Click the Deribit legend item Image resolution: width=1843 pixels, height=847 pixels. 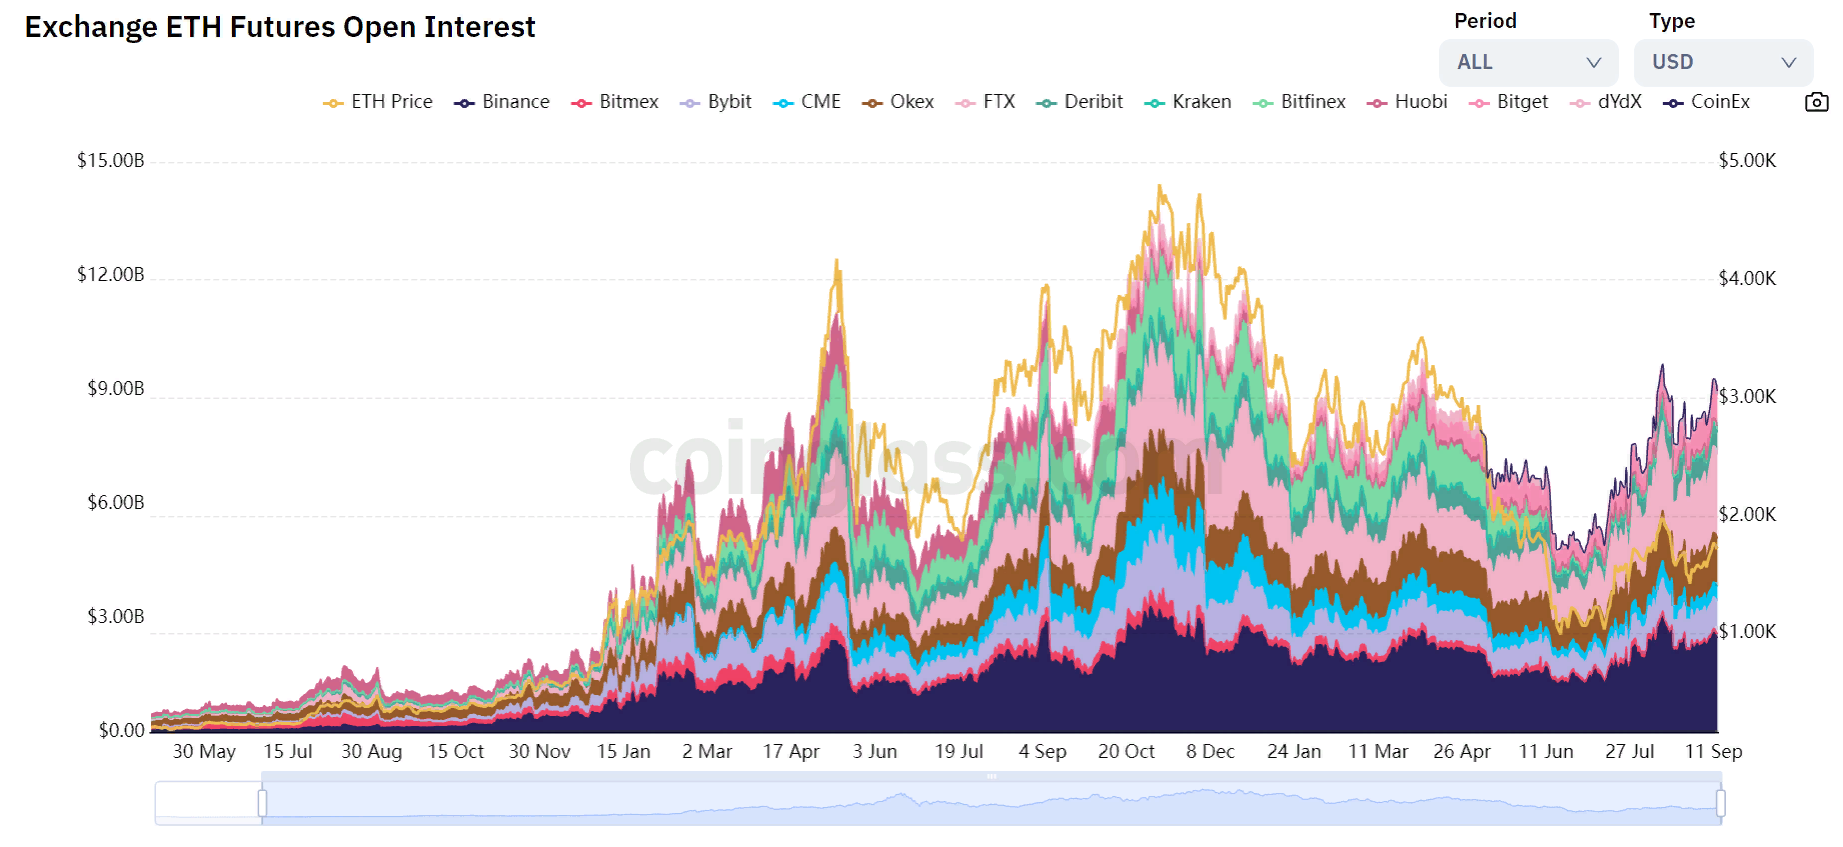coord(1080,102)
